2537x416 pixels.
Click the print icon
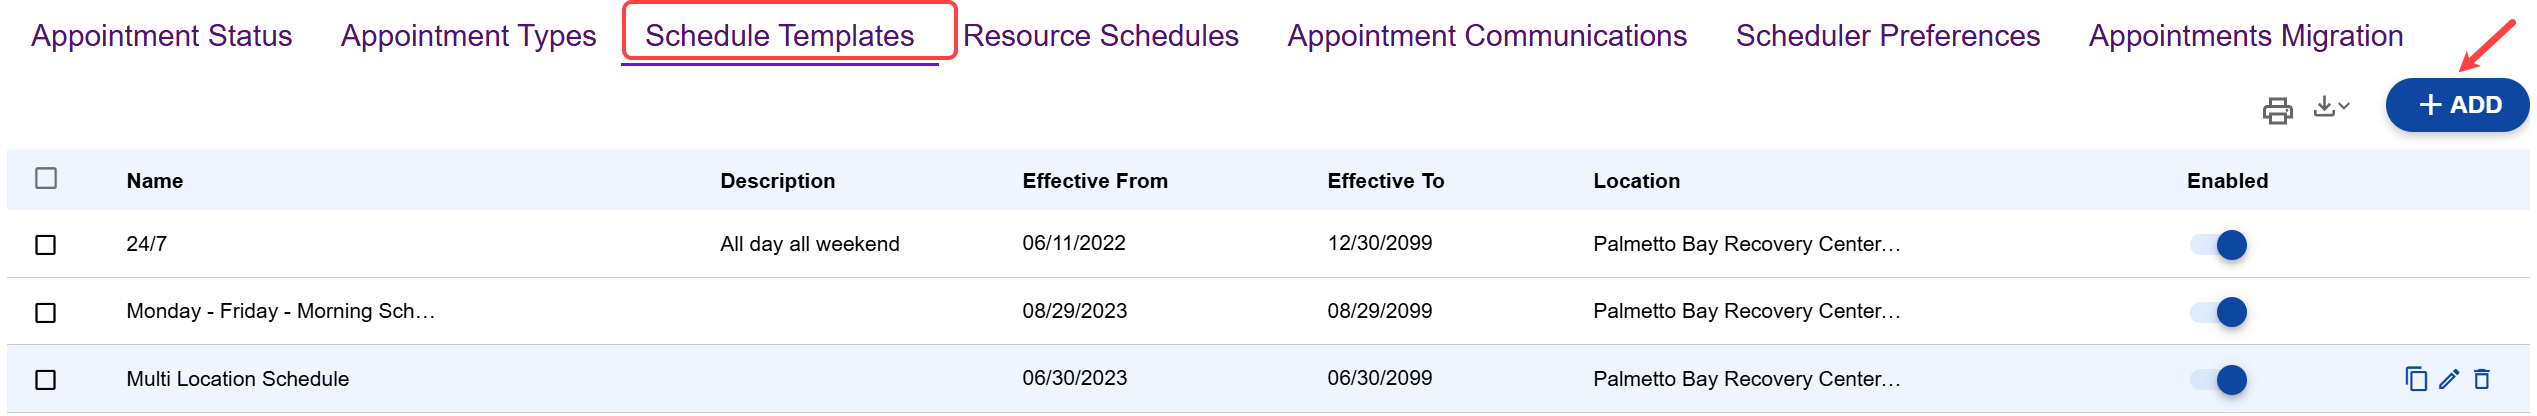tap(2277, 109)
